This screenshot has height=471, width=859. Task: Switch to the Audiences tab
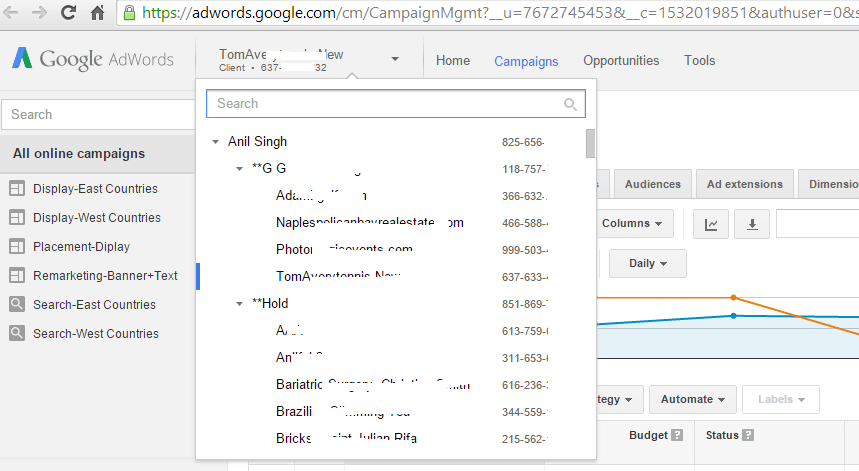[653, 184]
